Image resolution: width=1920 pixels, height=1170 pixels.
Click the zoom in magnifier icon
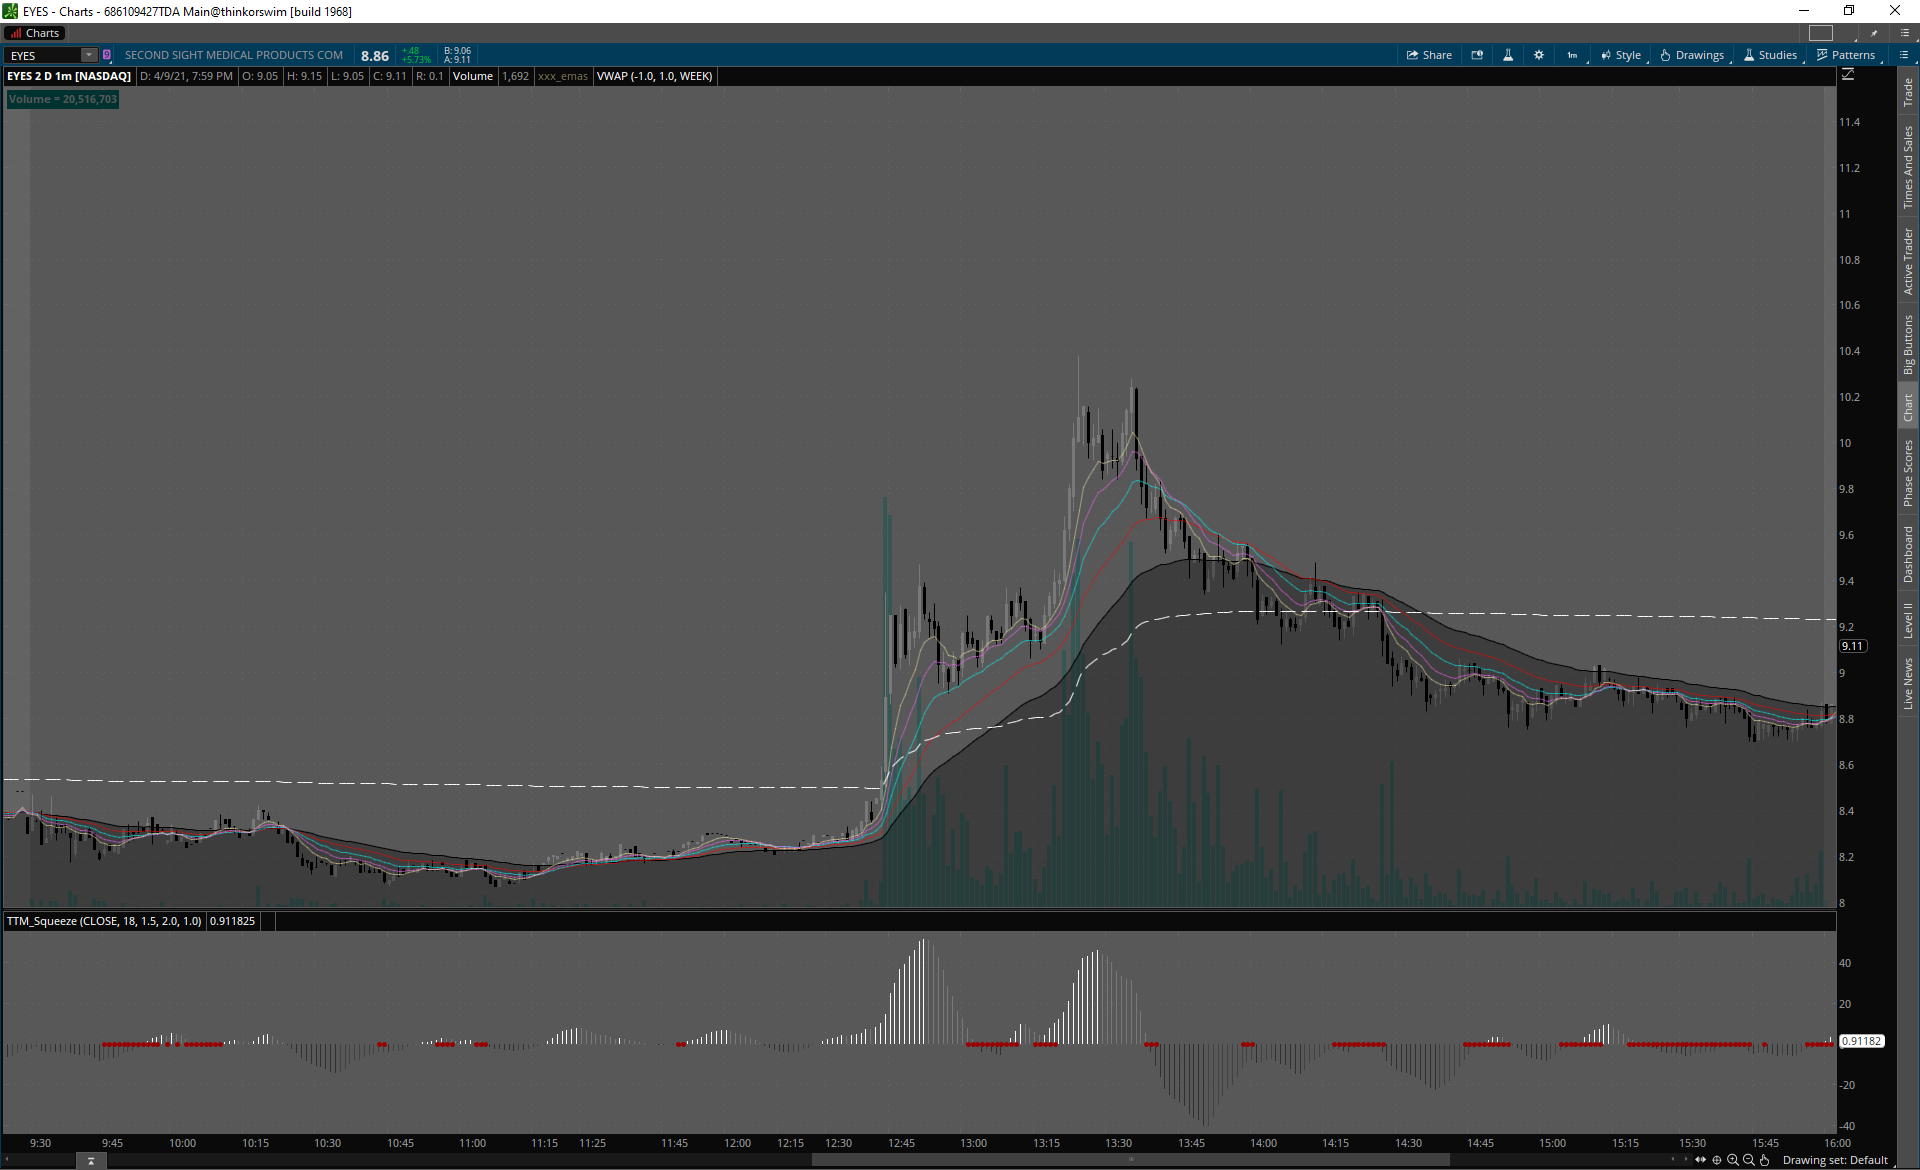1733,1160
